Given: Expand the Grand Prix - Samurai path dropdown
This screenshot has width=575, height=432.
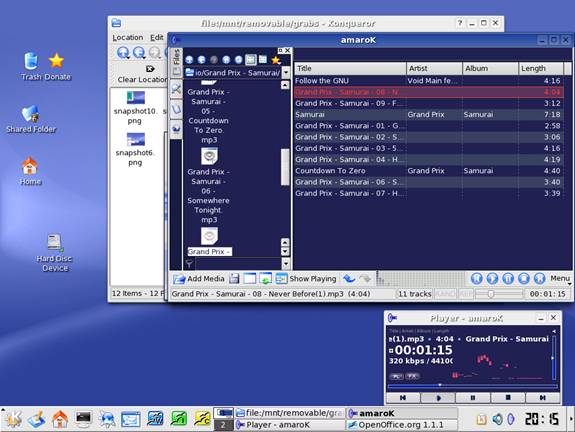Looking at the screenshot, I should [x=286, y=73].
